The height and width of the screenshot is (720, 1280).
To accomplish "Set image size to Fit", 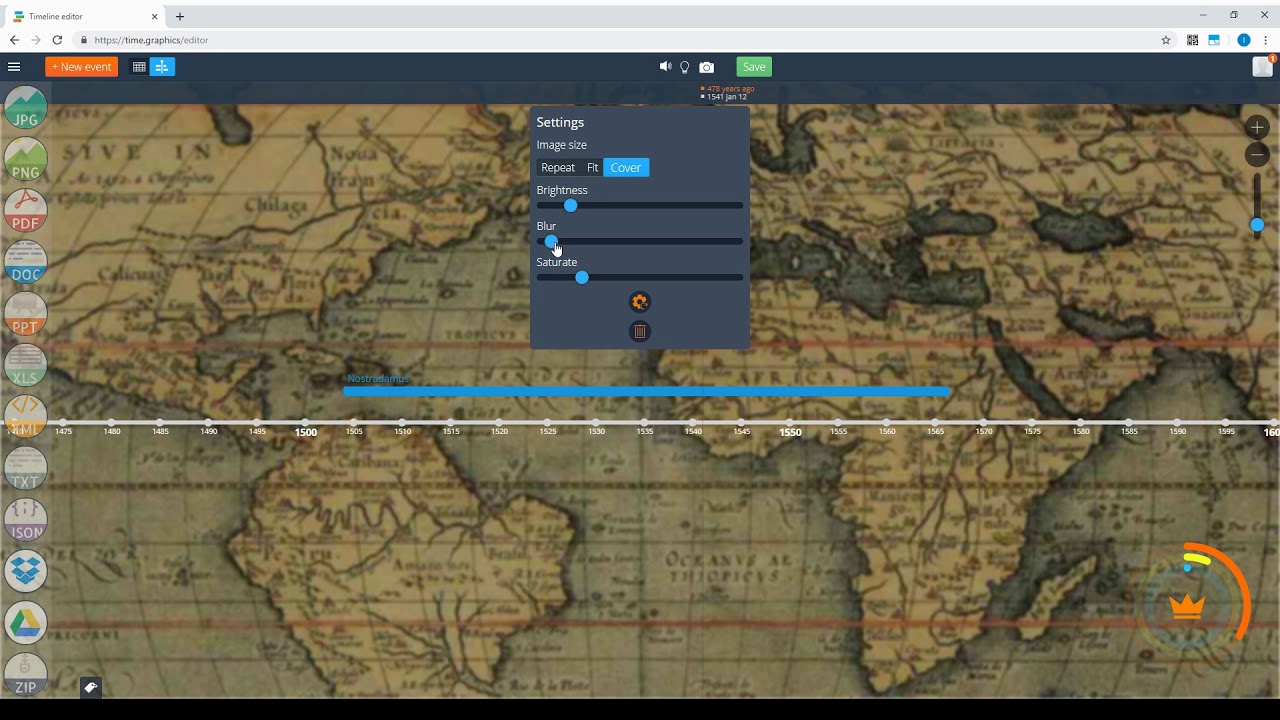I will pyautogui.click(x=592, y=168).
